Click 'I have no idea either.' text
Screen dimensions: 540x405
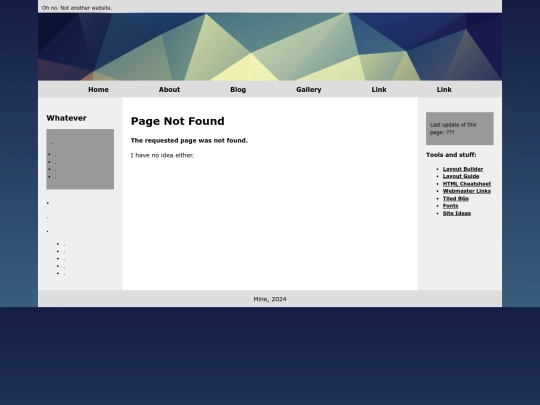click(x=162, y=155)
